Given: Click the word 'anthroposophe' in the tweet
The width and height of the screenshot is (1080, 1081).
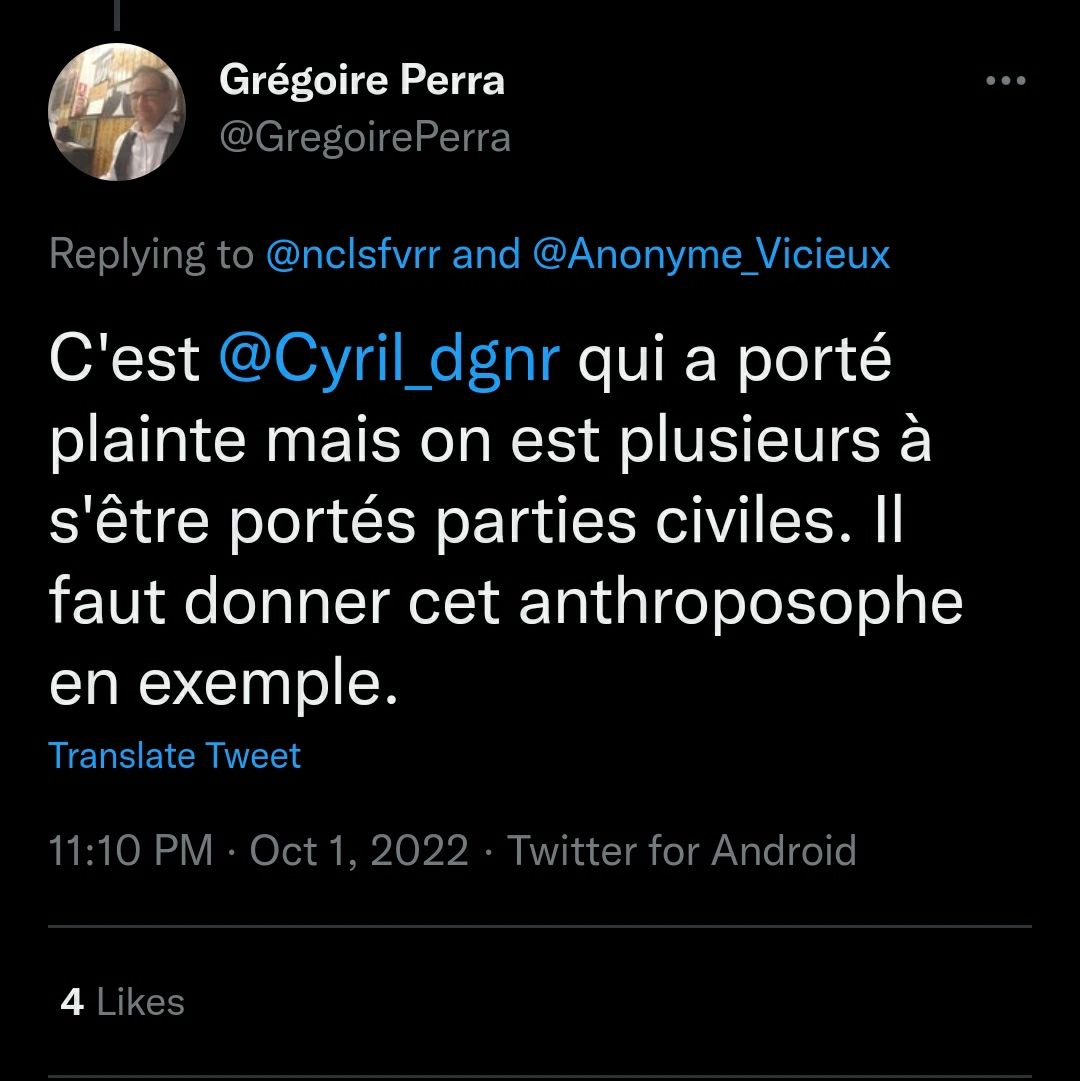Looking at the screenshot, I should [x=740, y=602].
